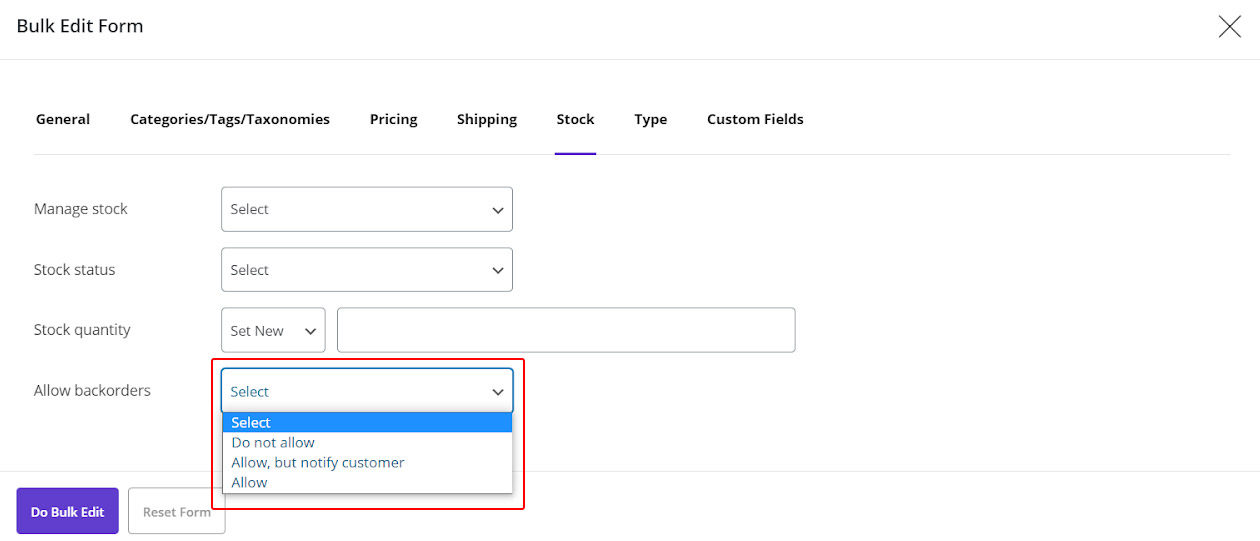Open the Custom Fields tab
This screenshot has width=1260, height=541.
[755, 119]
